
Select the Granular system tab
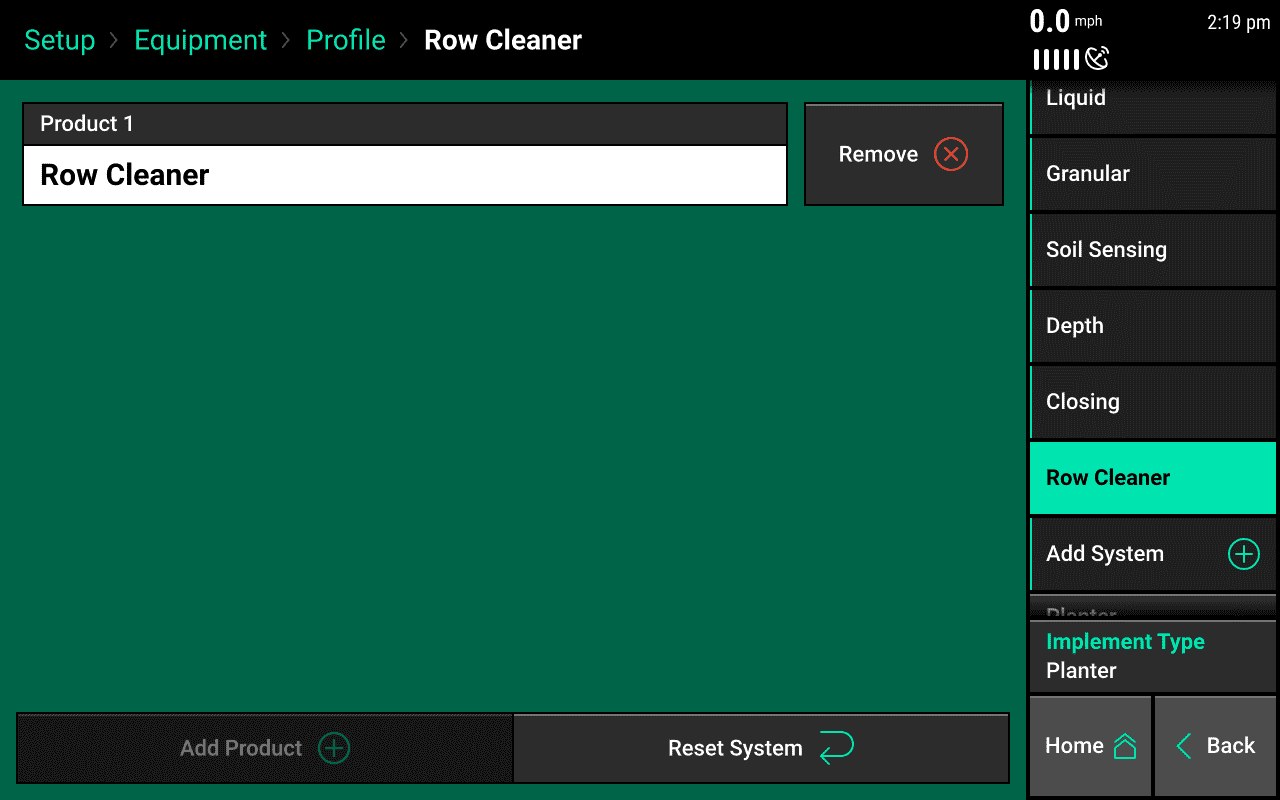click(1152, 174)
